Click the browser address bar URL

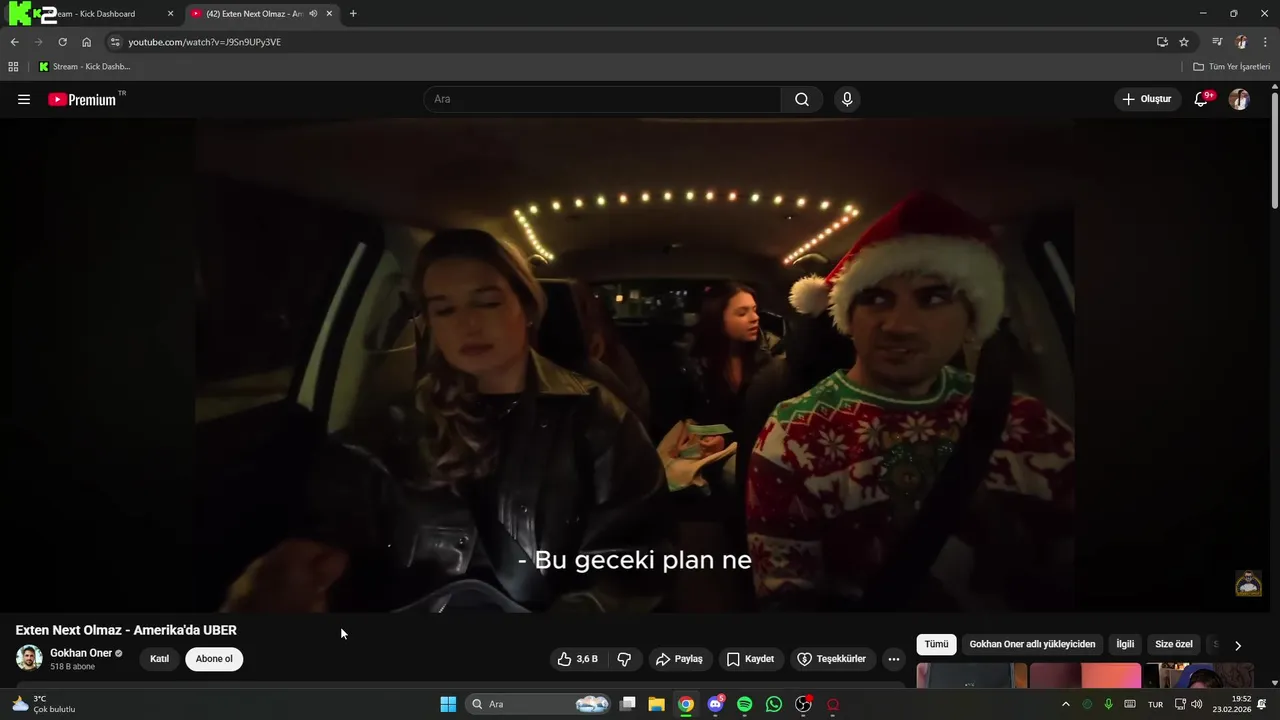coord(204,42)
